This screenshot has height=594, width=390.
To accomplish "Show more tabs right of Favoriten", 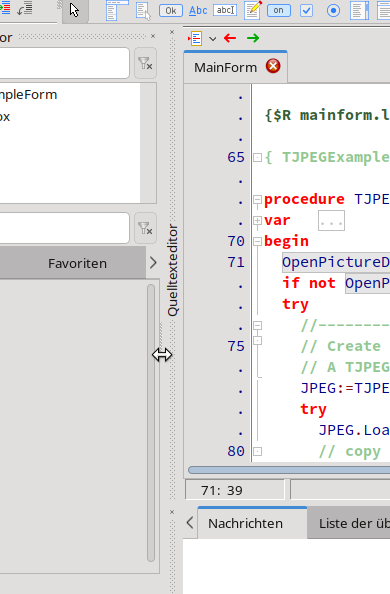I will click(153, 263).
